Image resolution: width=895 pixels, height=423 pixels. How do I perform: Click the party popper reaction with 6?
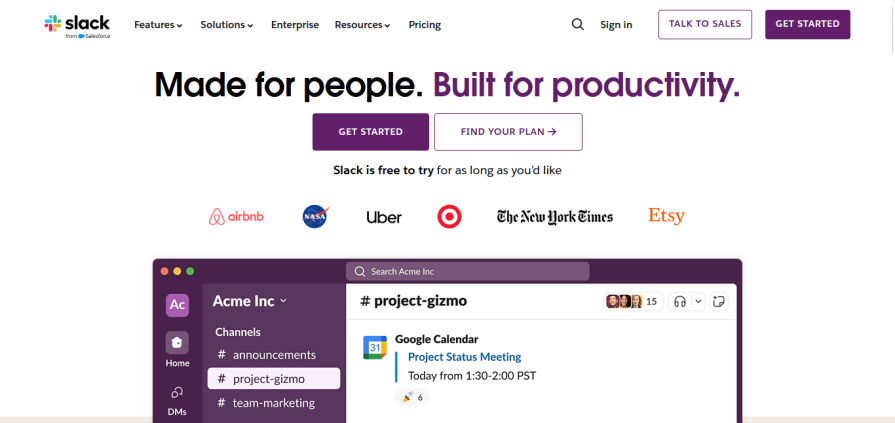tap(412, 397)
